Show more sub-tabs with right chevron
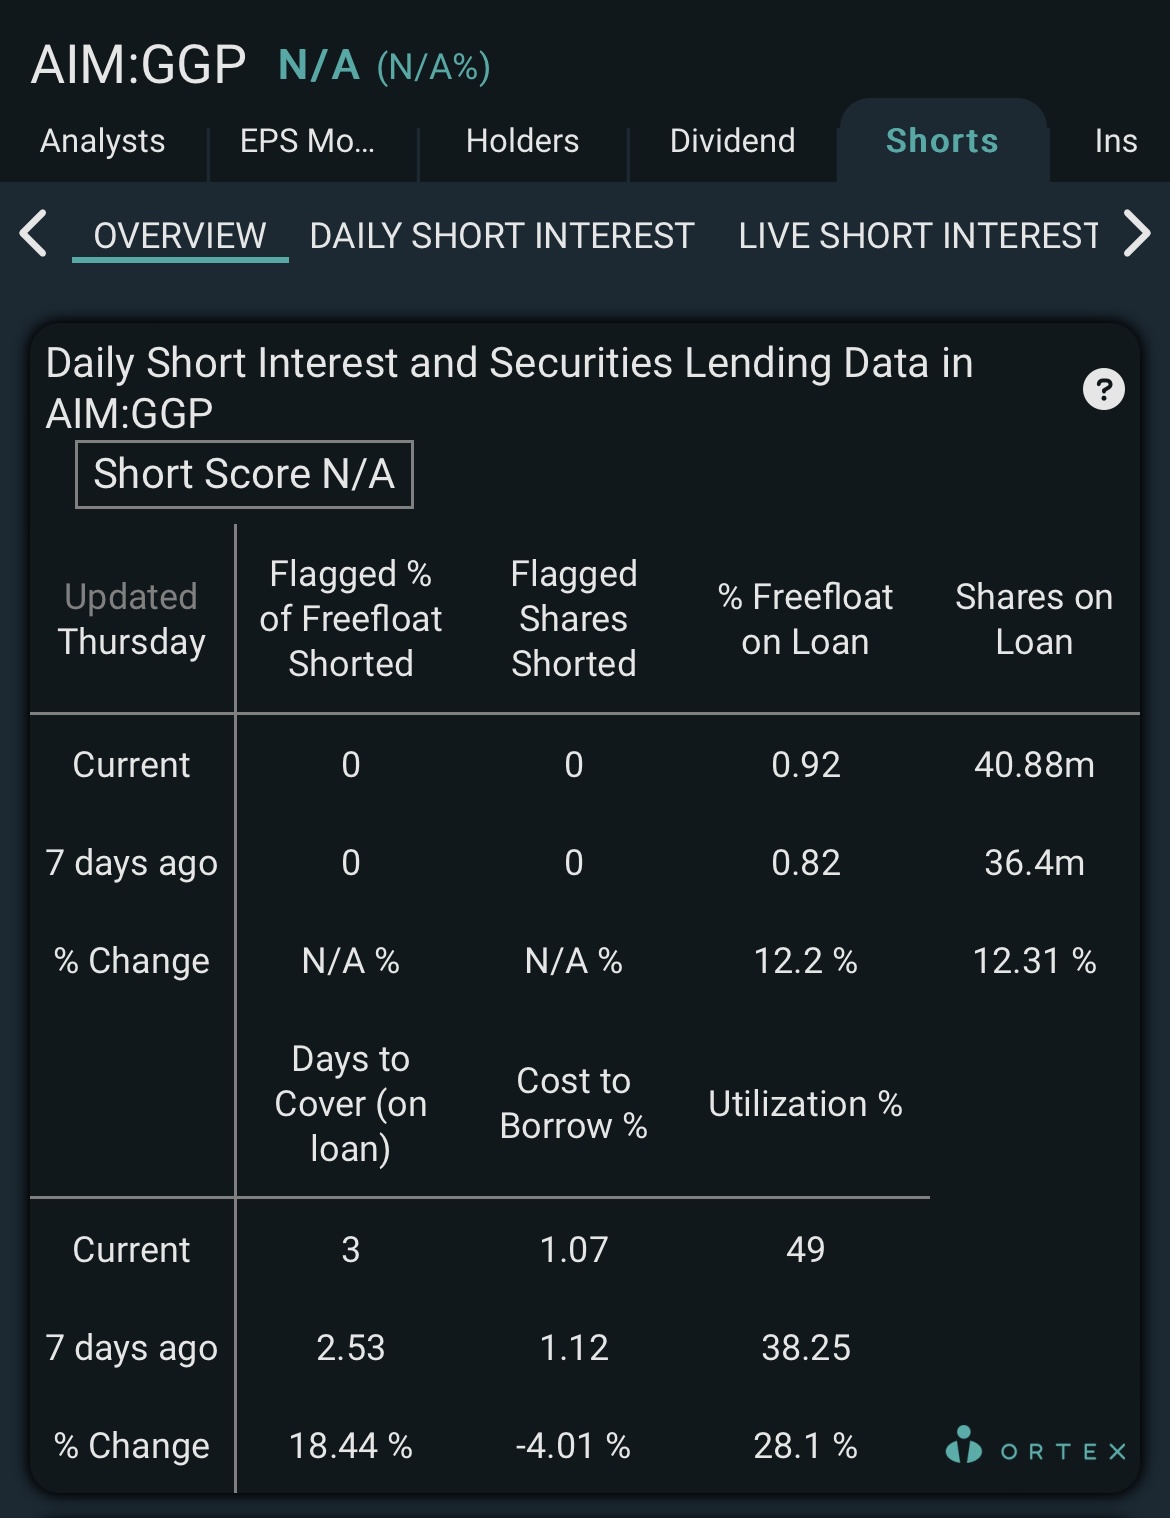Viewport: 1170px width, 1518px height. pyautogui.click(x=1137, y=234)
